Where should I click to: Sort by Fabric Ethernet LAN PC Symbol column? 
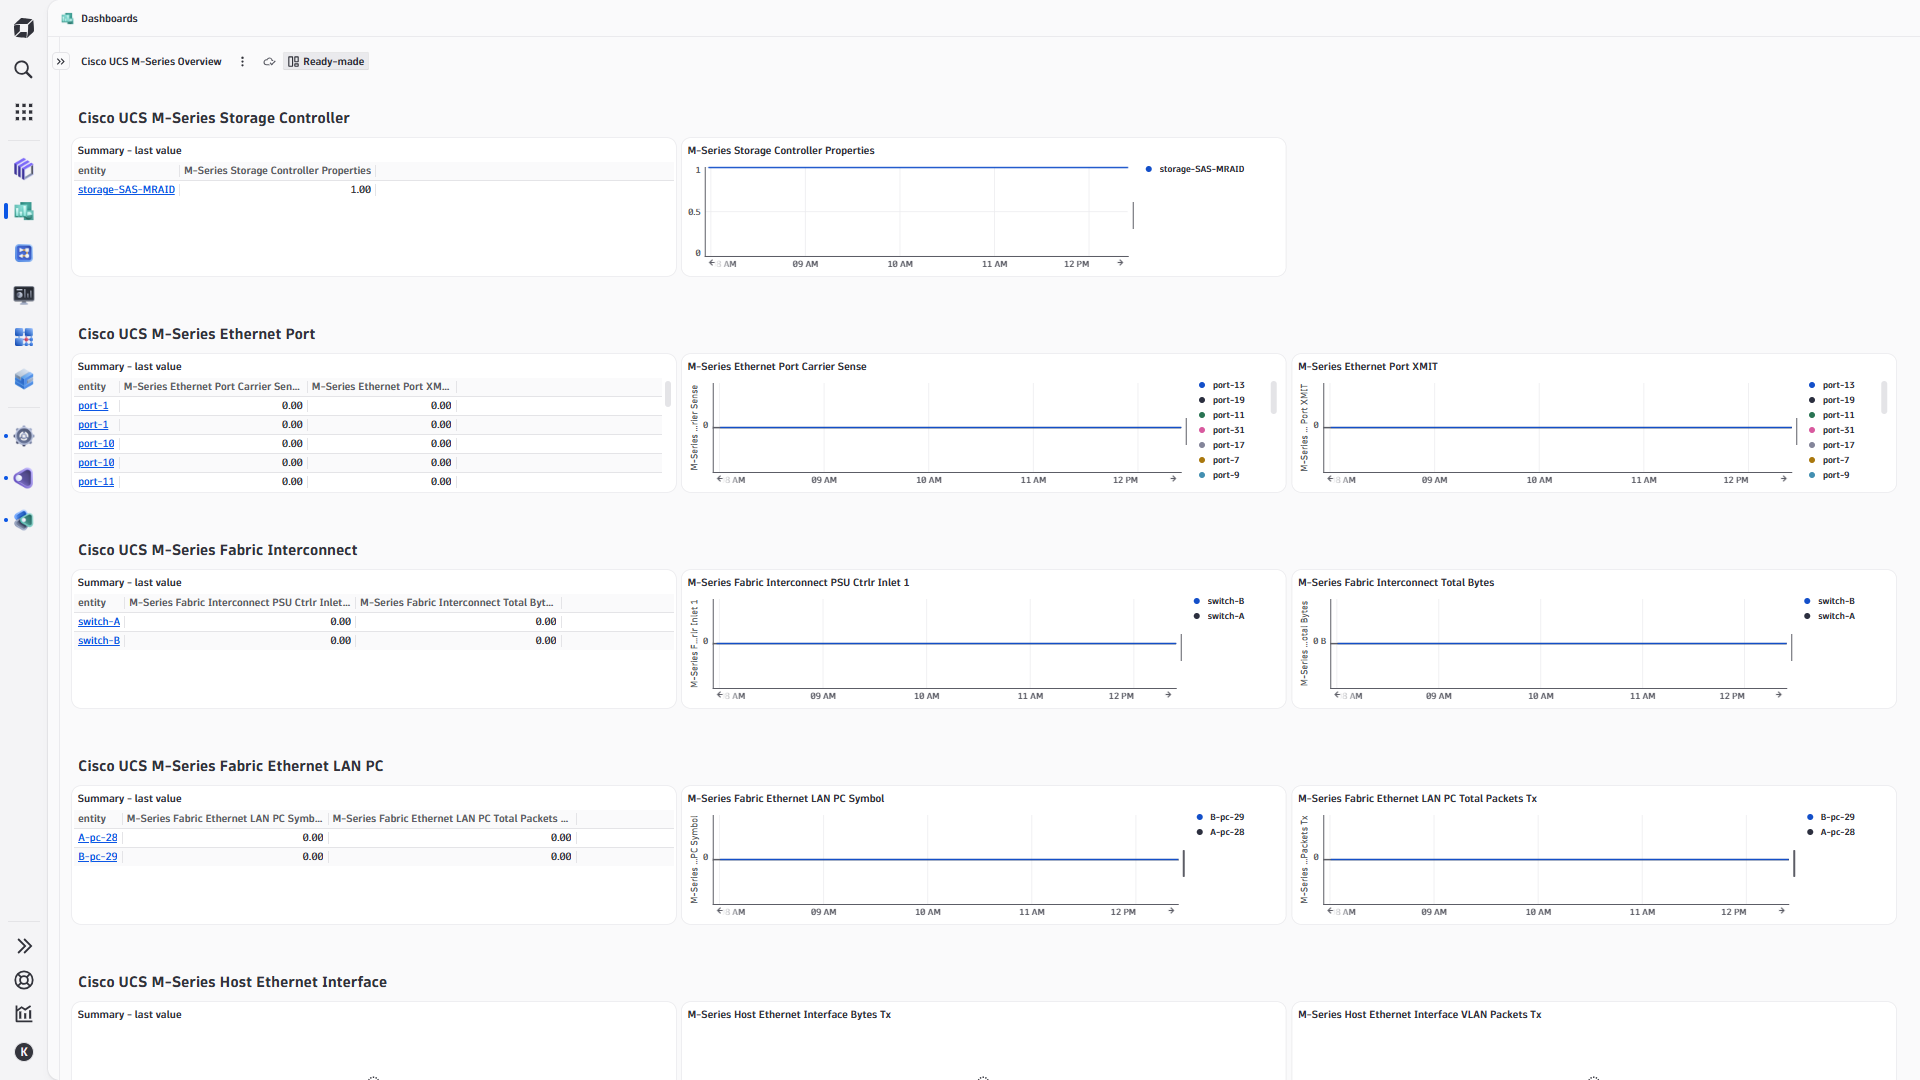[x=225, y=819]
